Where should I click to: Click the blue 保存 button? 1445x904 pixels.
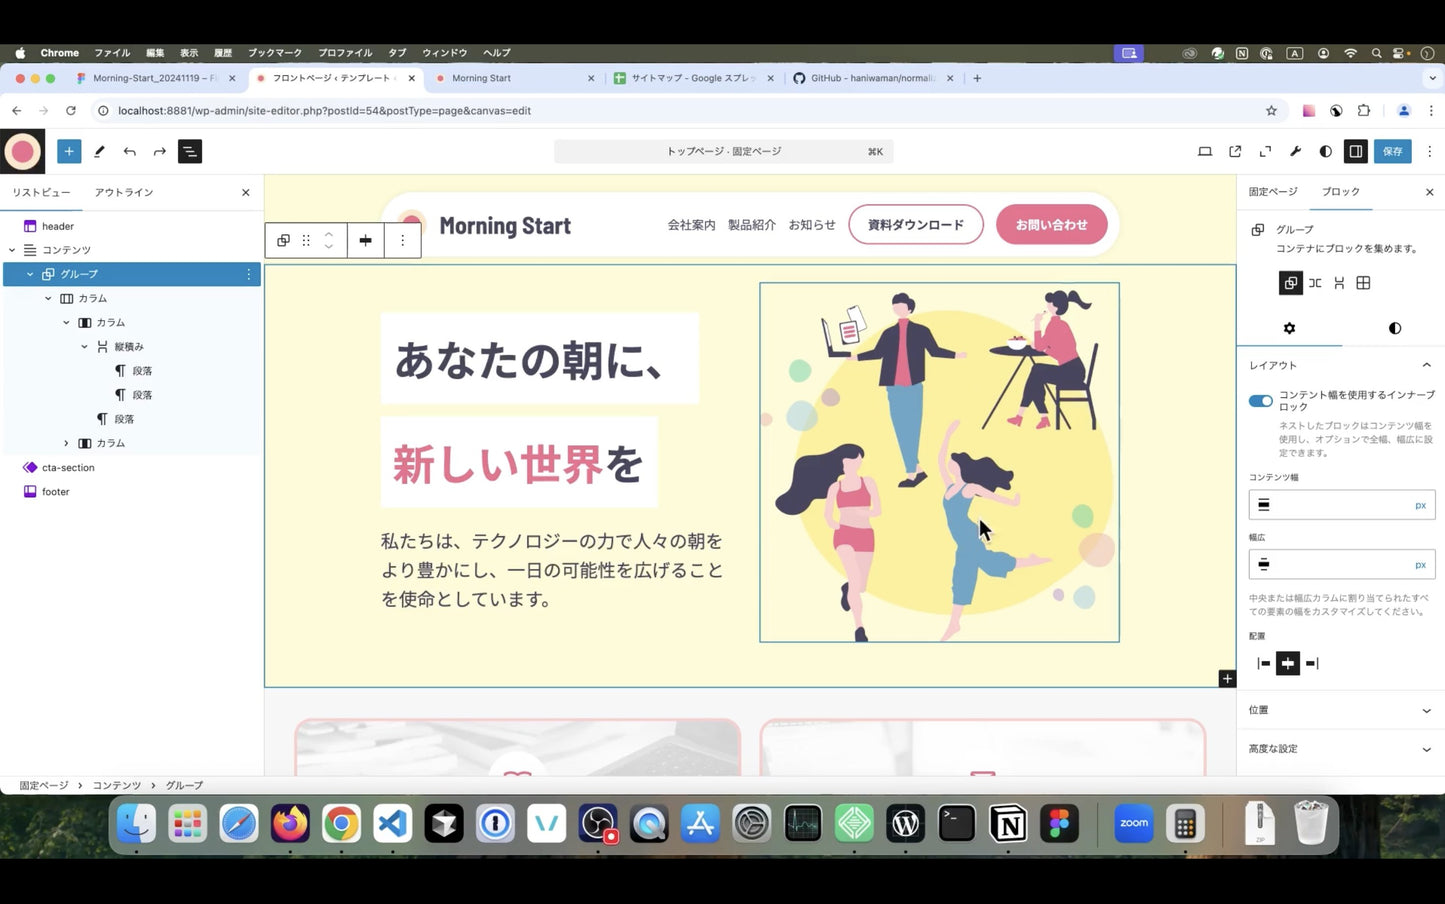click(1392, 151)
